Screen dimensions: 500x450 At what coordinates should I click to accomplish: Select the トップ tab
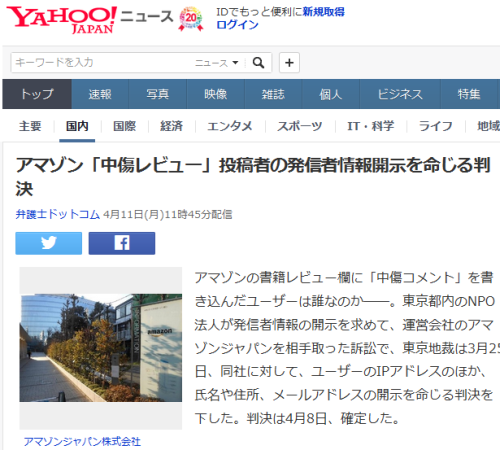37,94
